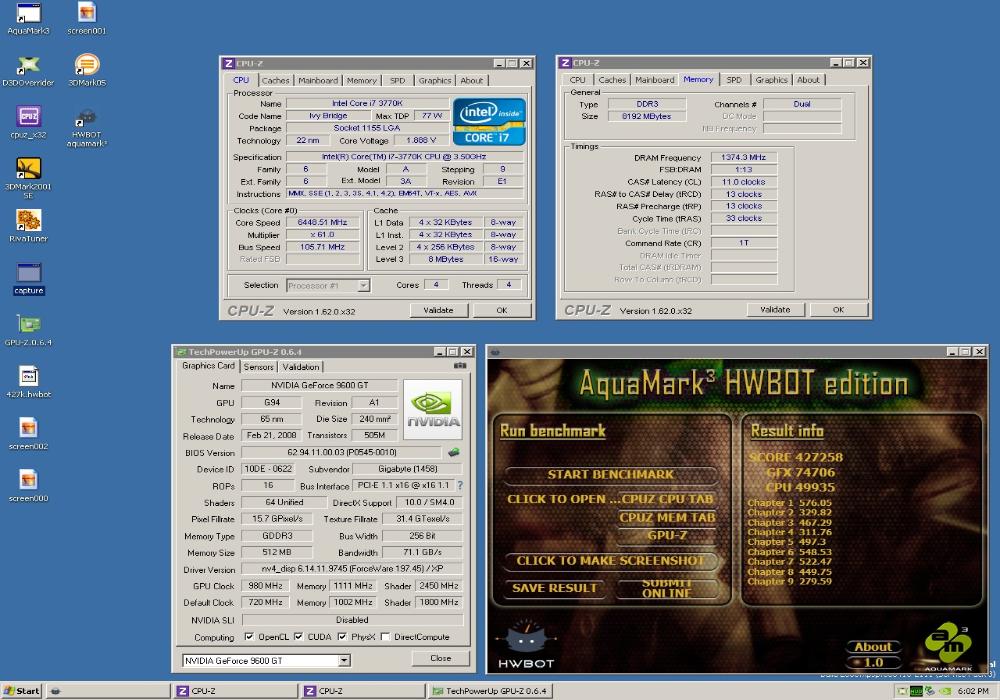Click OK in the left CPU-Z window
The image size is (1000, 700).
502,310
